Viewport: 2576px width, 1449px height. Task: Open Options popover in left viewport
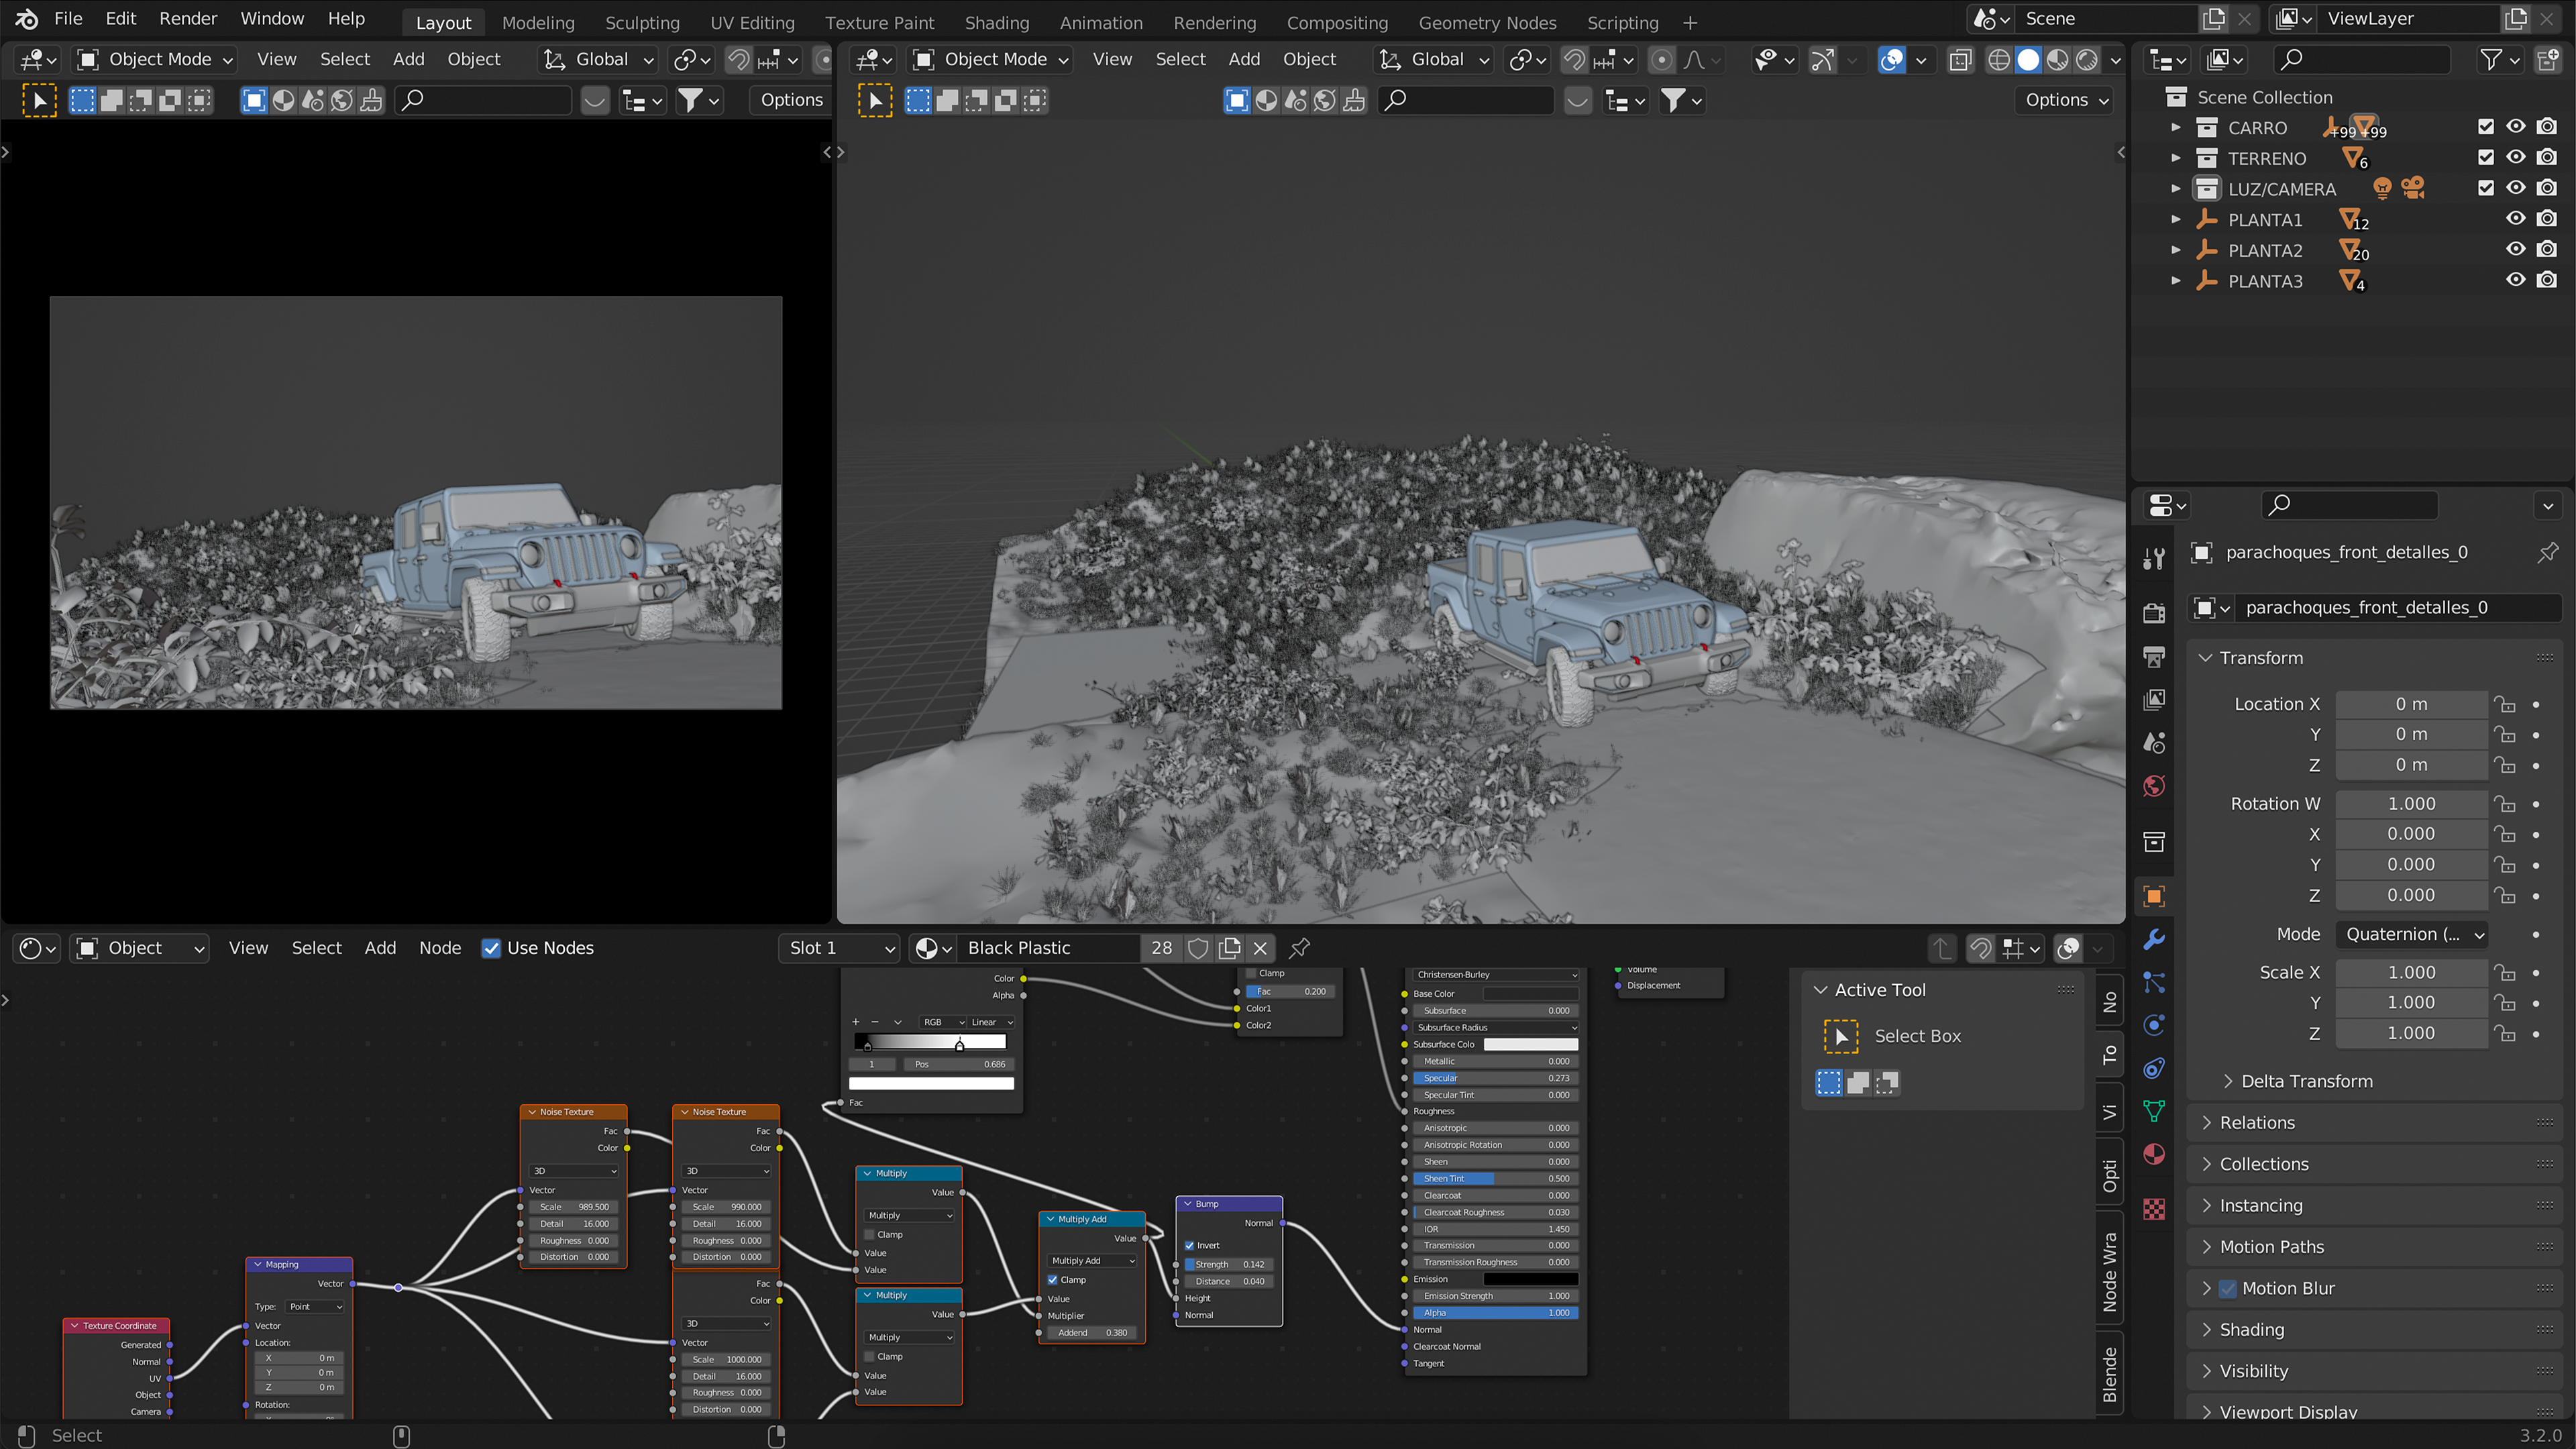pyautogui.click(x=791, y=100)
